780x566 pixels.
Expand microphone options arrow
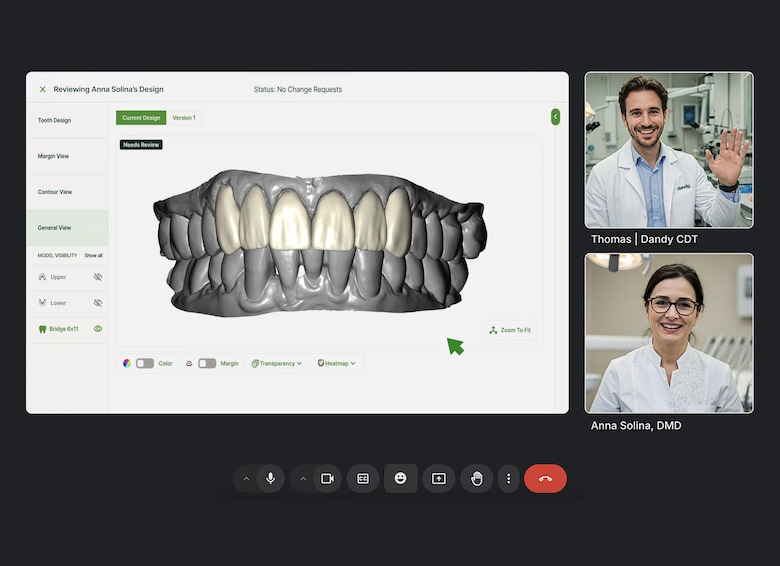[x=246, y=479]
